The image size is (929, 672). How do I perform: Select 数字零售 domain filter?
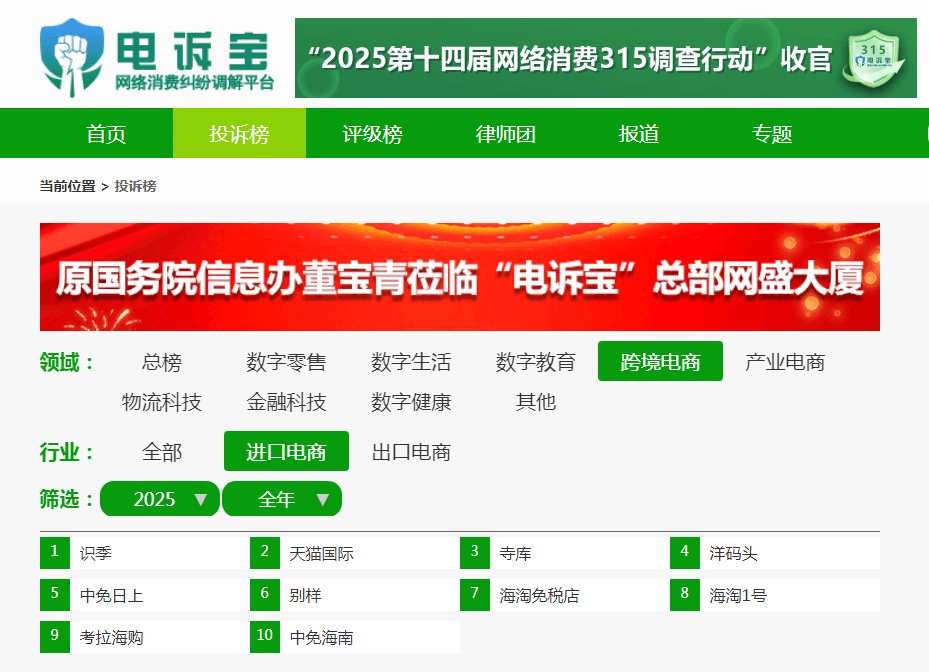286,362
